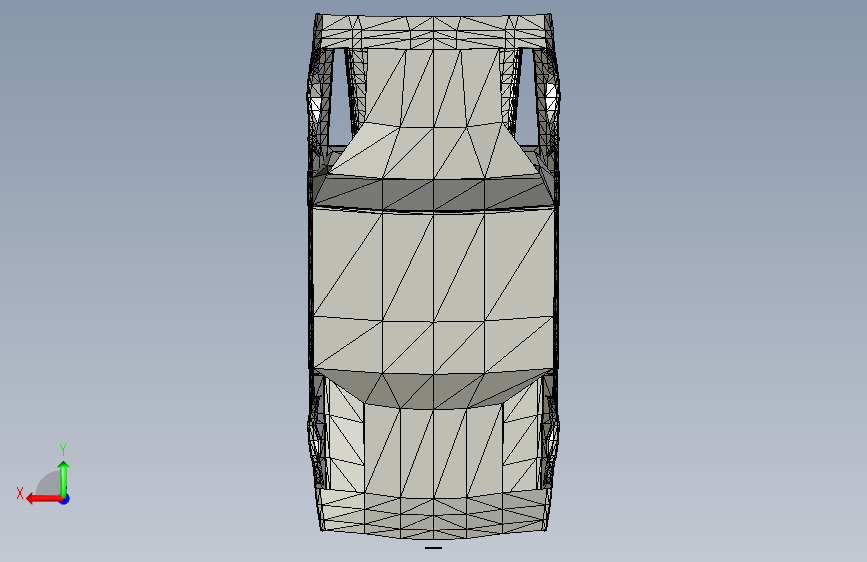
Task: Click the green Y axis arrow of the triad
Action: pos(64,479)
